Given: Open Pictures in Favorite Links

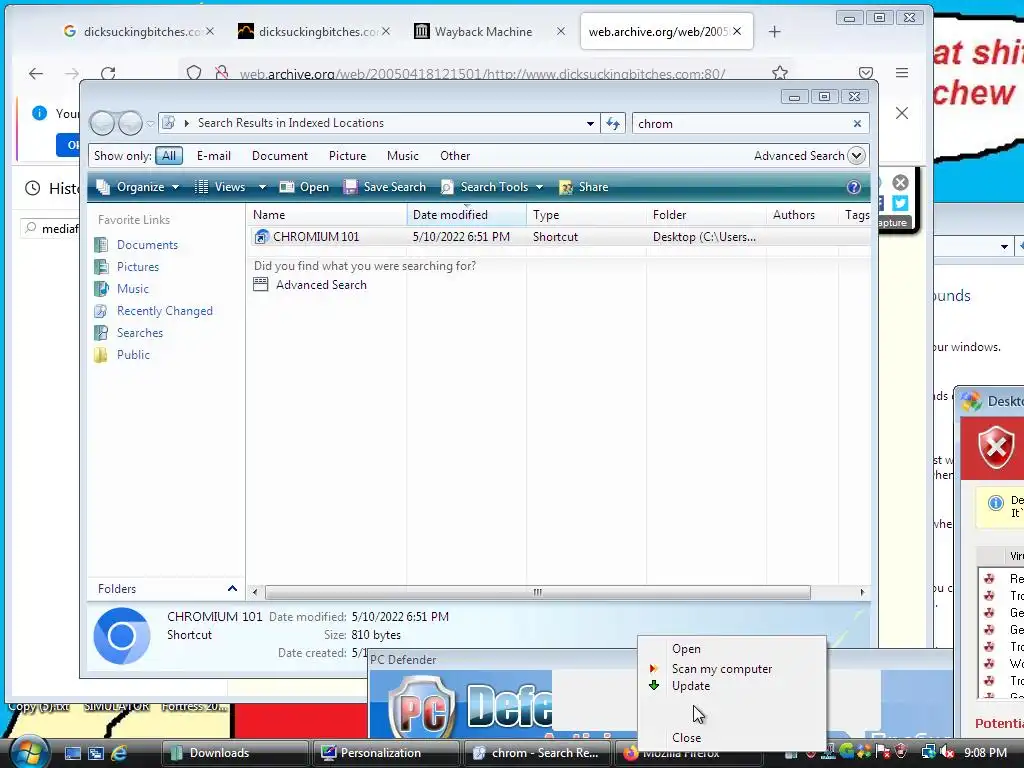Looking at the screenshot, I should pyautogui.click(x=138, y=266).
